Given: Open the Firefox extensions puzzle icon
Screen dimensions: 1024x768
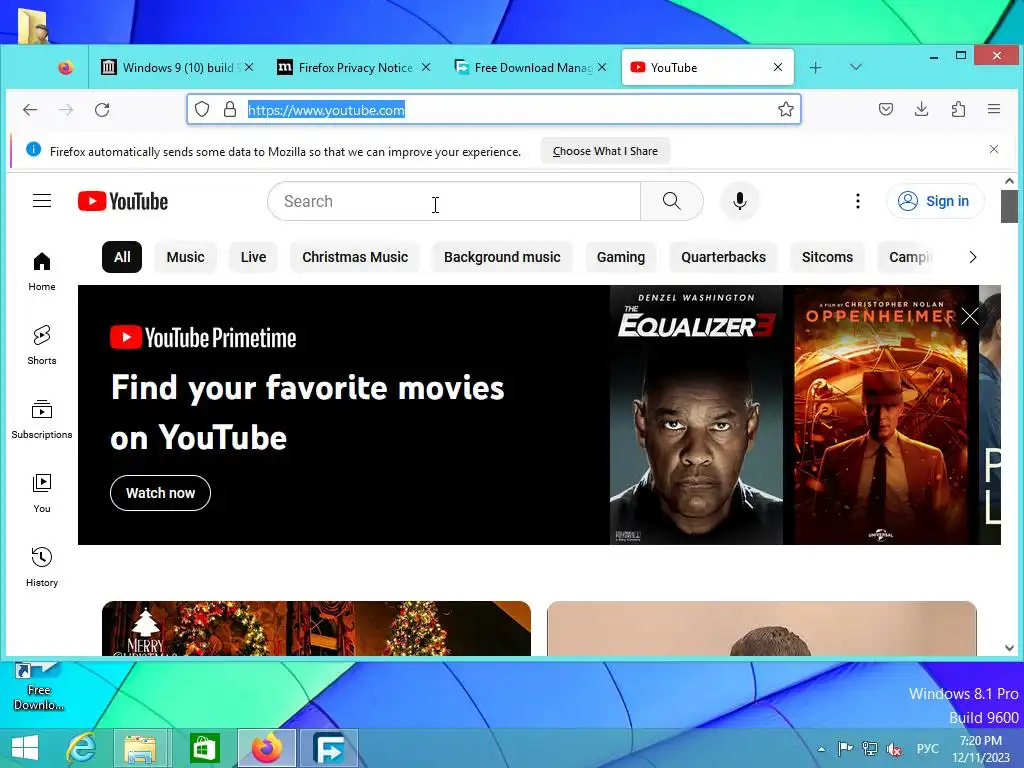Looking at the screenshot, I should tap(958, 109).
